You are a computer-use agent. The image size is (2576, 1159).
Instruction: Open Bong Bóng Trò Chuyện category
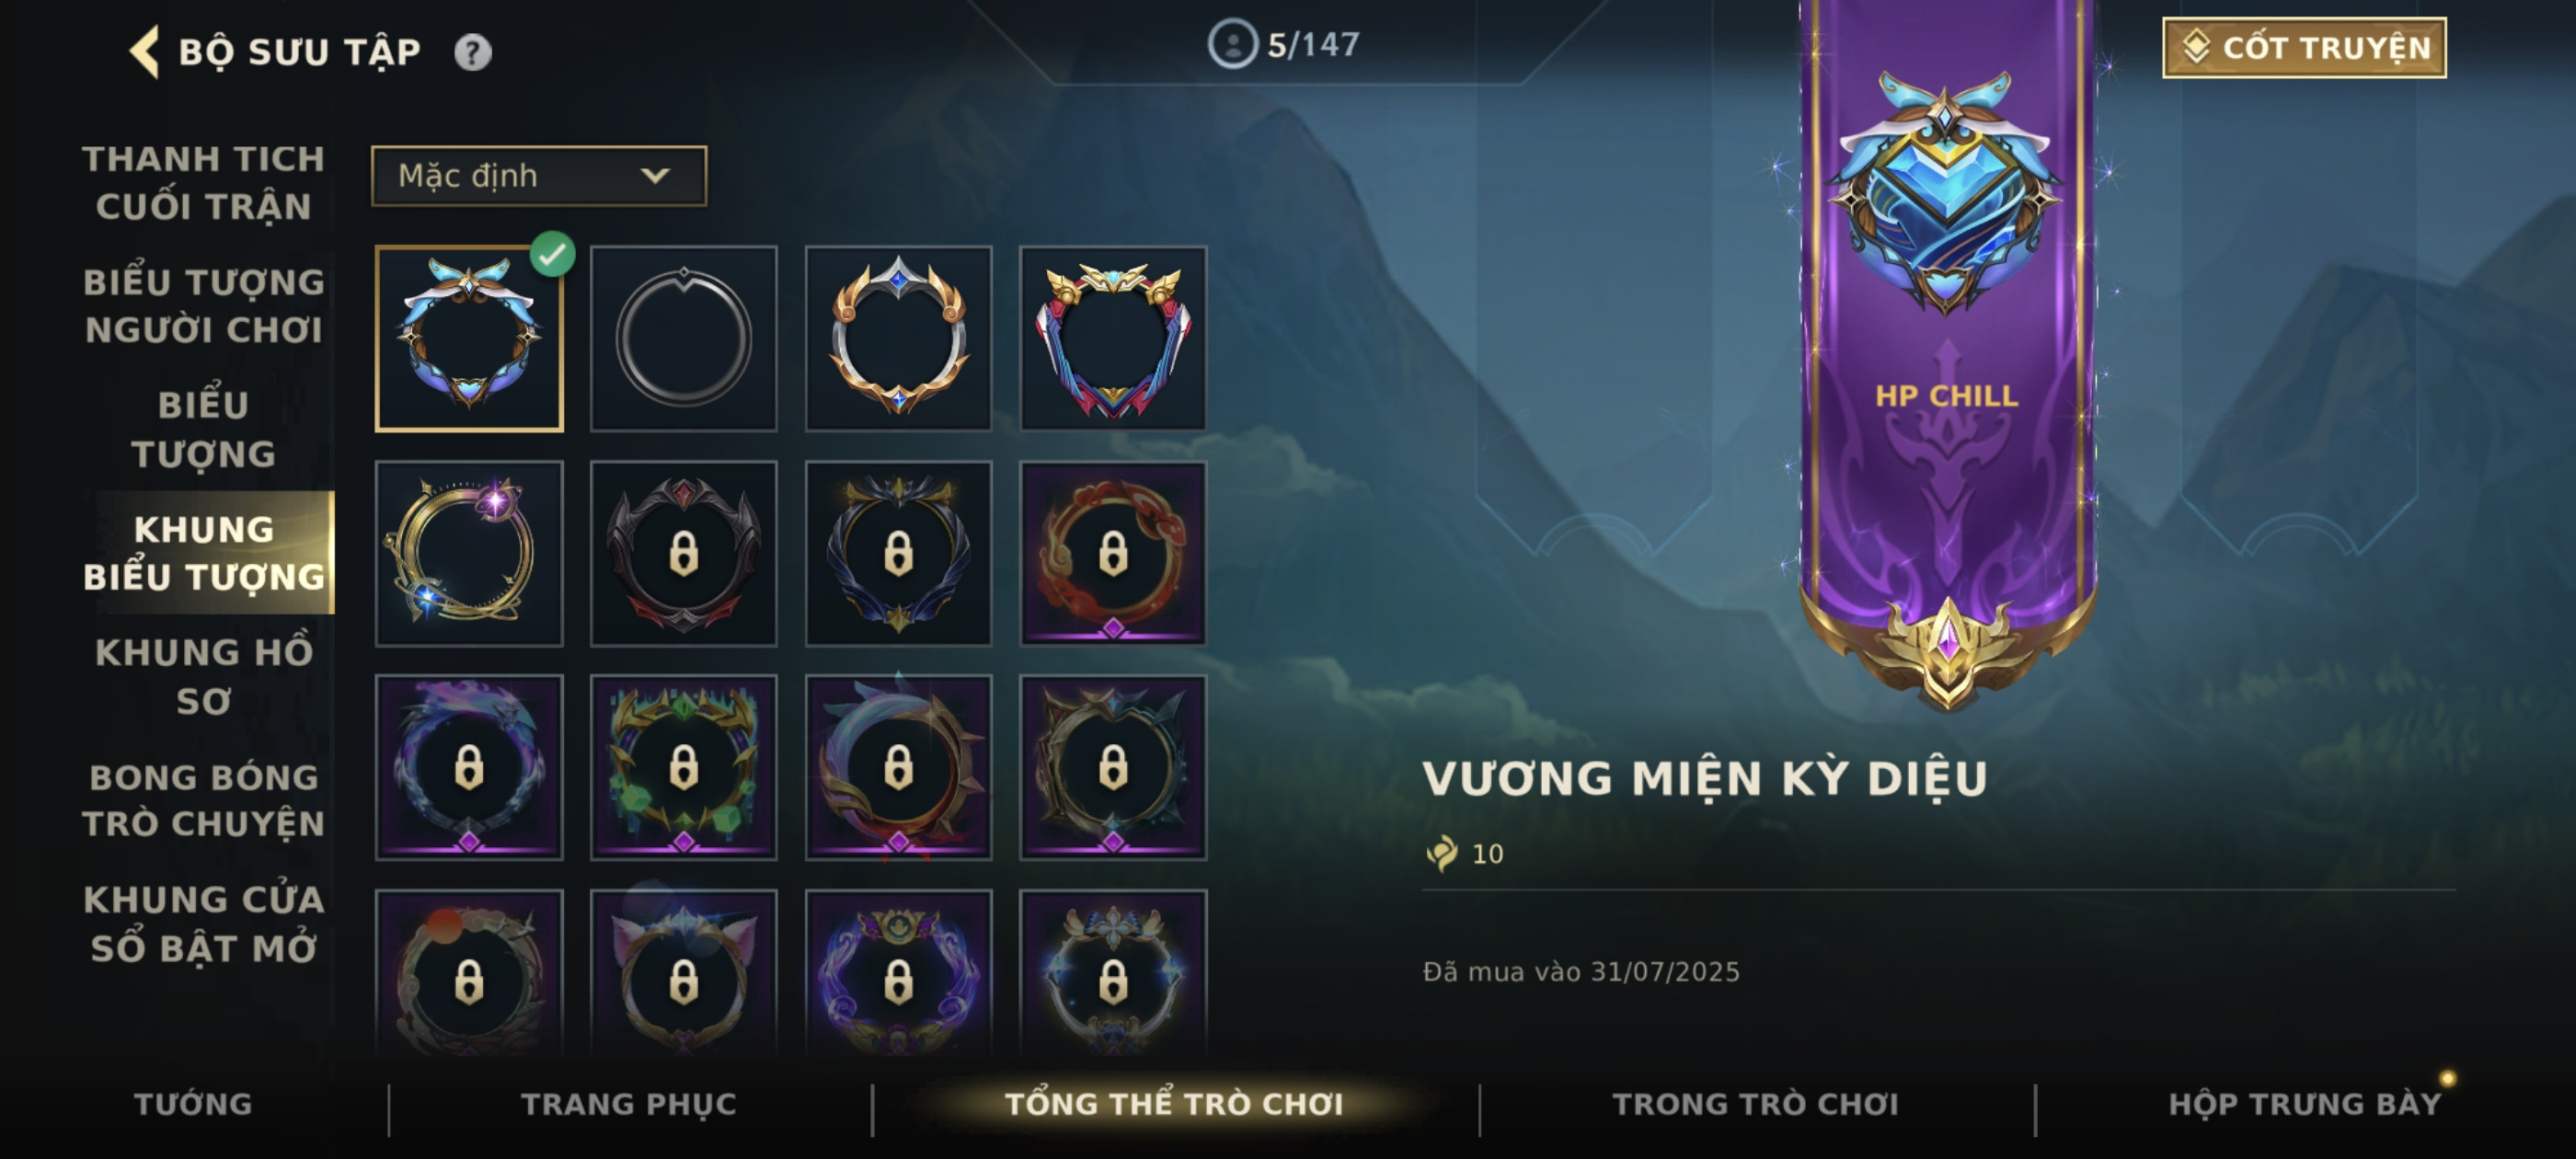pos(204,800)
